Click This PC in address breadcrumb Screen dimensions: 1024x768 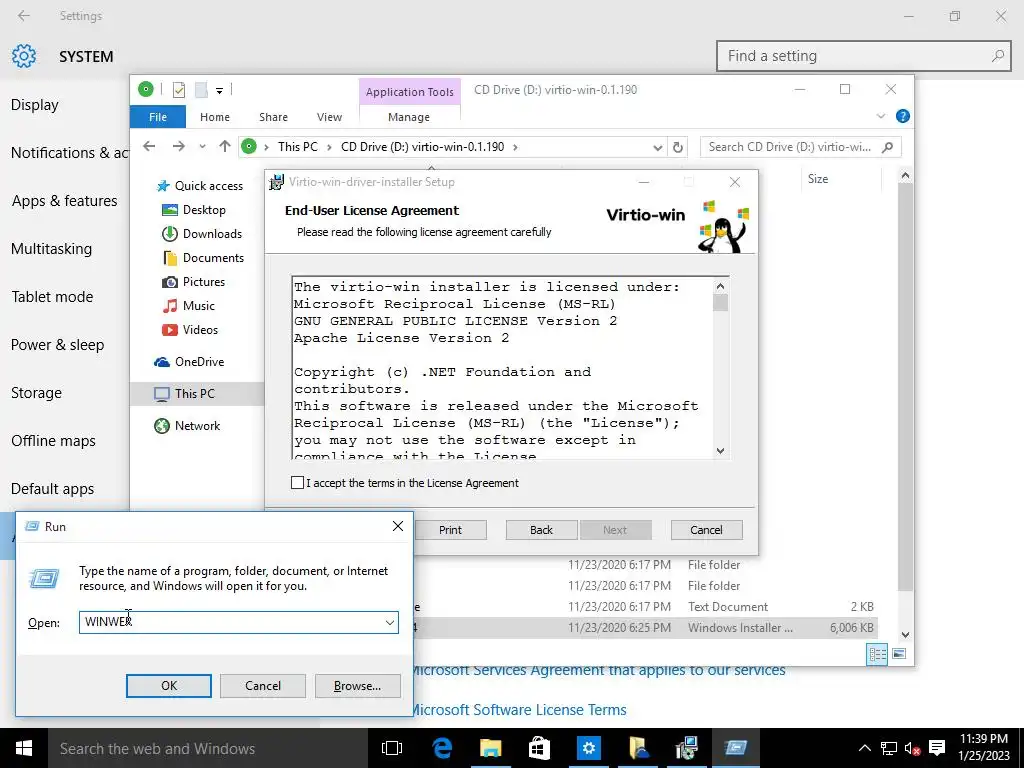[298, 147]
